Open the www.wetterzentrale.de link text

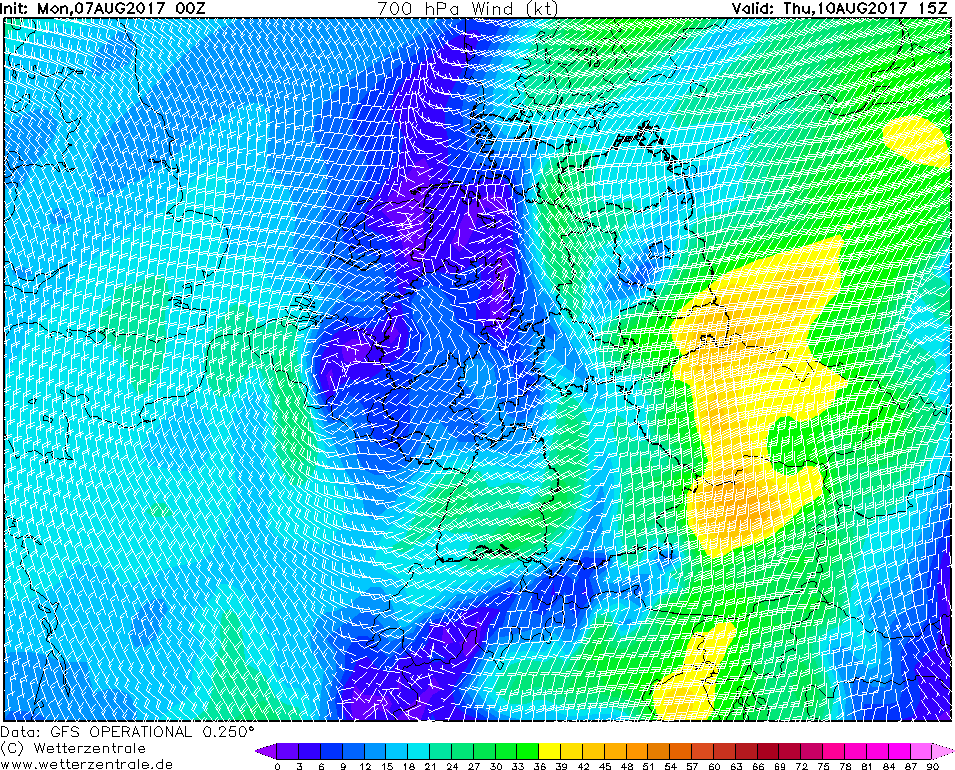coord(86,764)
